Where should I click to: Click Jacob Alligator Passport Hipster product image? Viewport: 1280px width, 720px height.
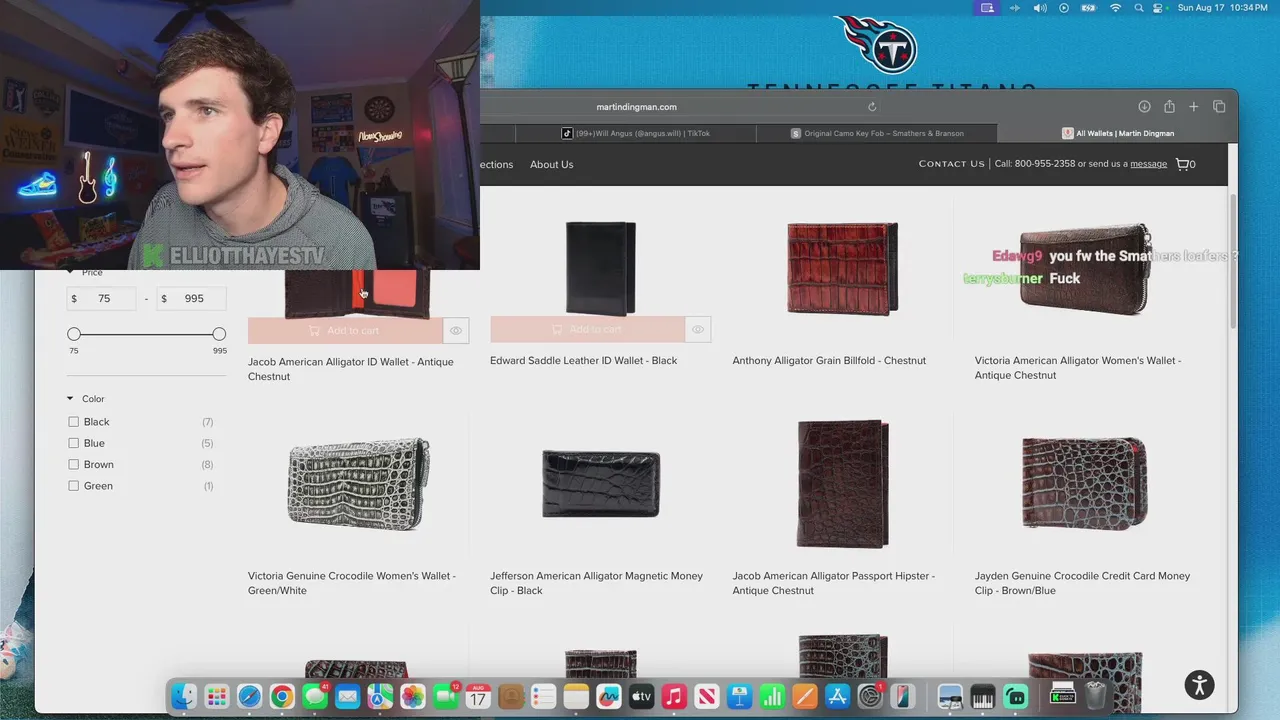point(842,484)
